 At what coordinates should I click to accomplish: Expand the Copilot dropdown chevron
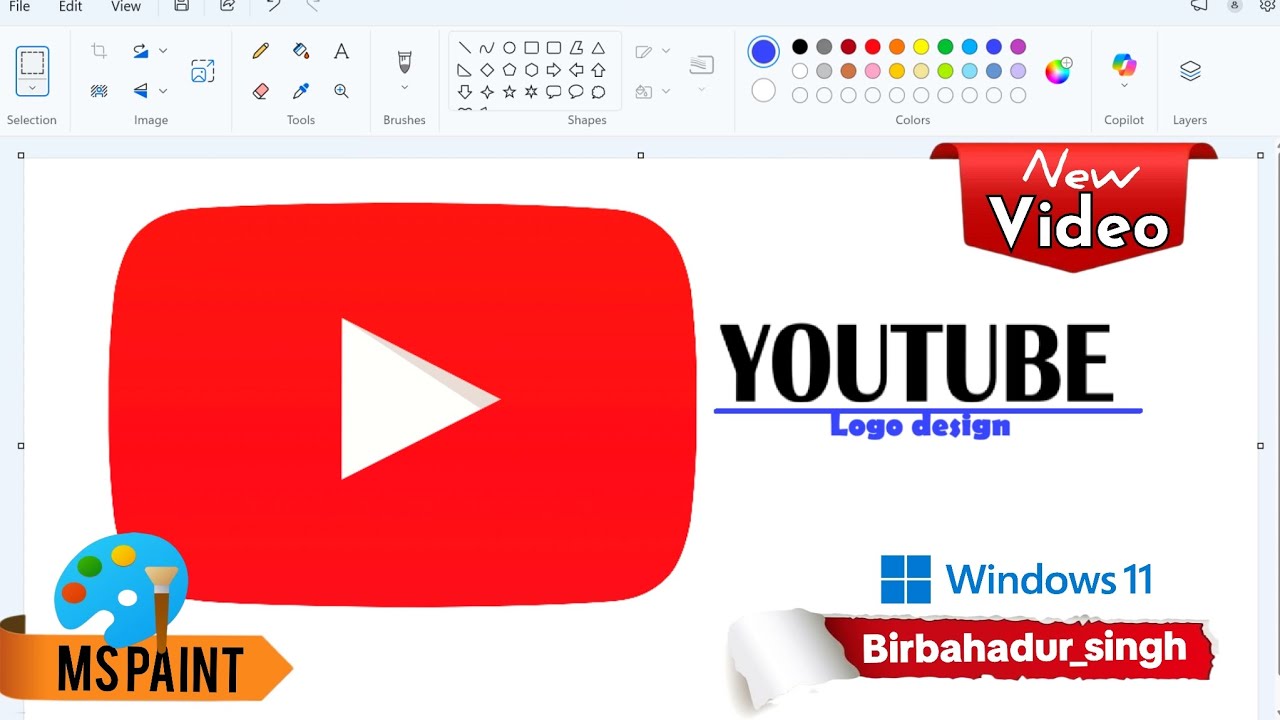tap(1124, 86)
